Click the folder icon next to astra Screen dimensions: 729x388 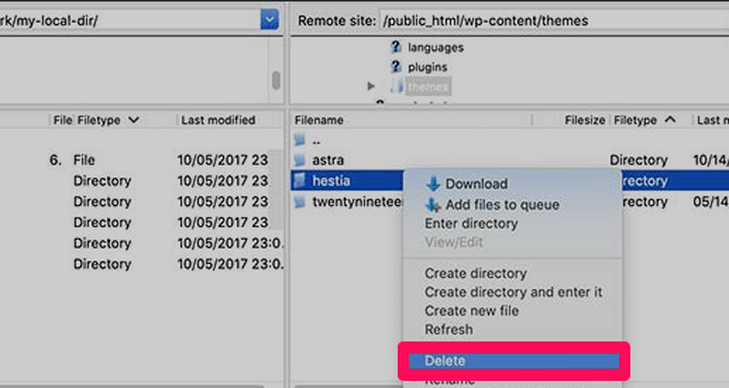coord(300,160)
